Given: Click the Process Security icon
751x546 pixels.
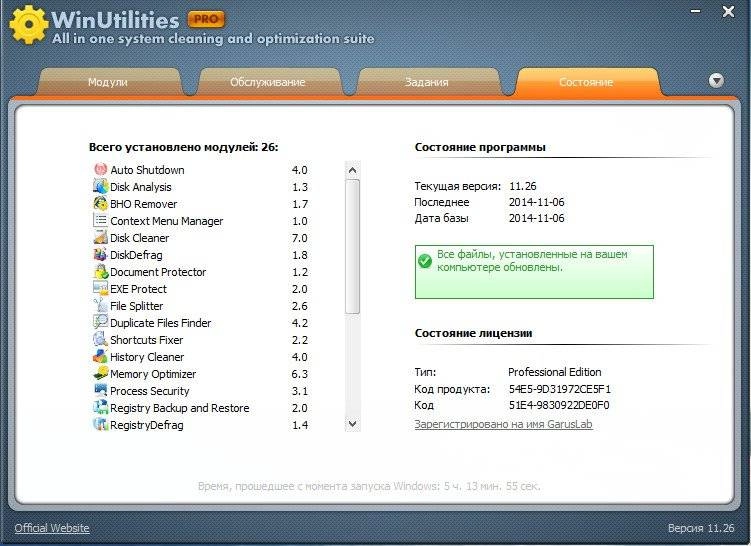Looking at the screenshot, I should (x=100, y=390).
